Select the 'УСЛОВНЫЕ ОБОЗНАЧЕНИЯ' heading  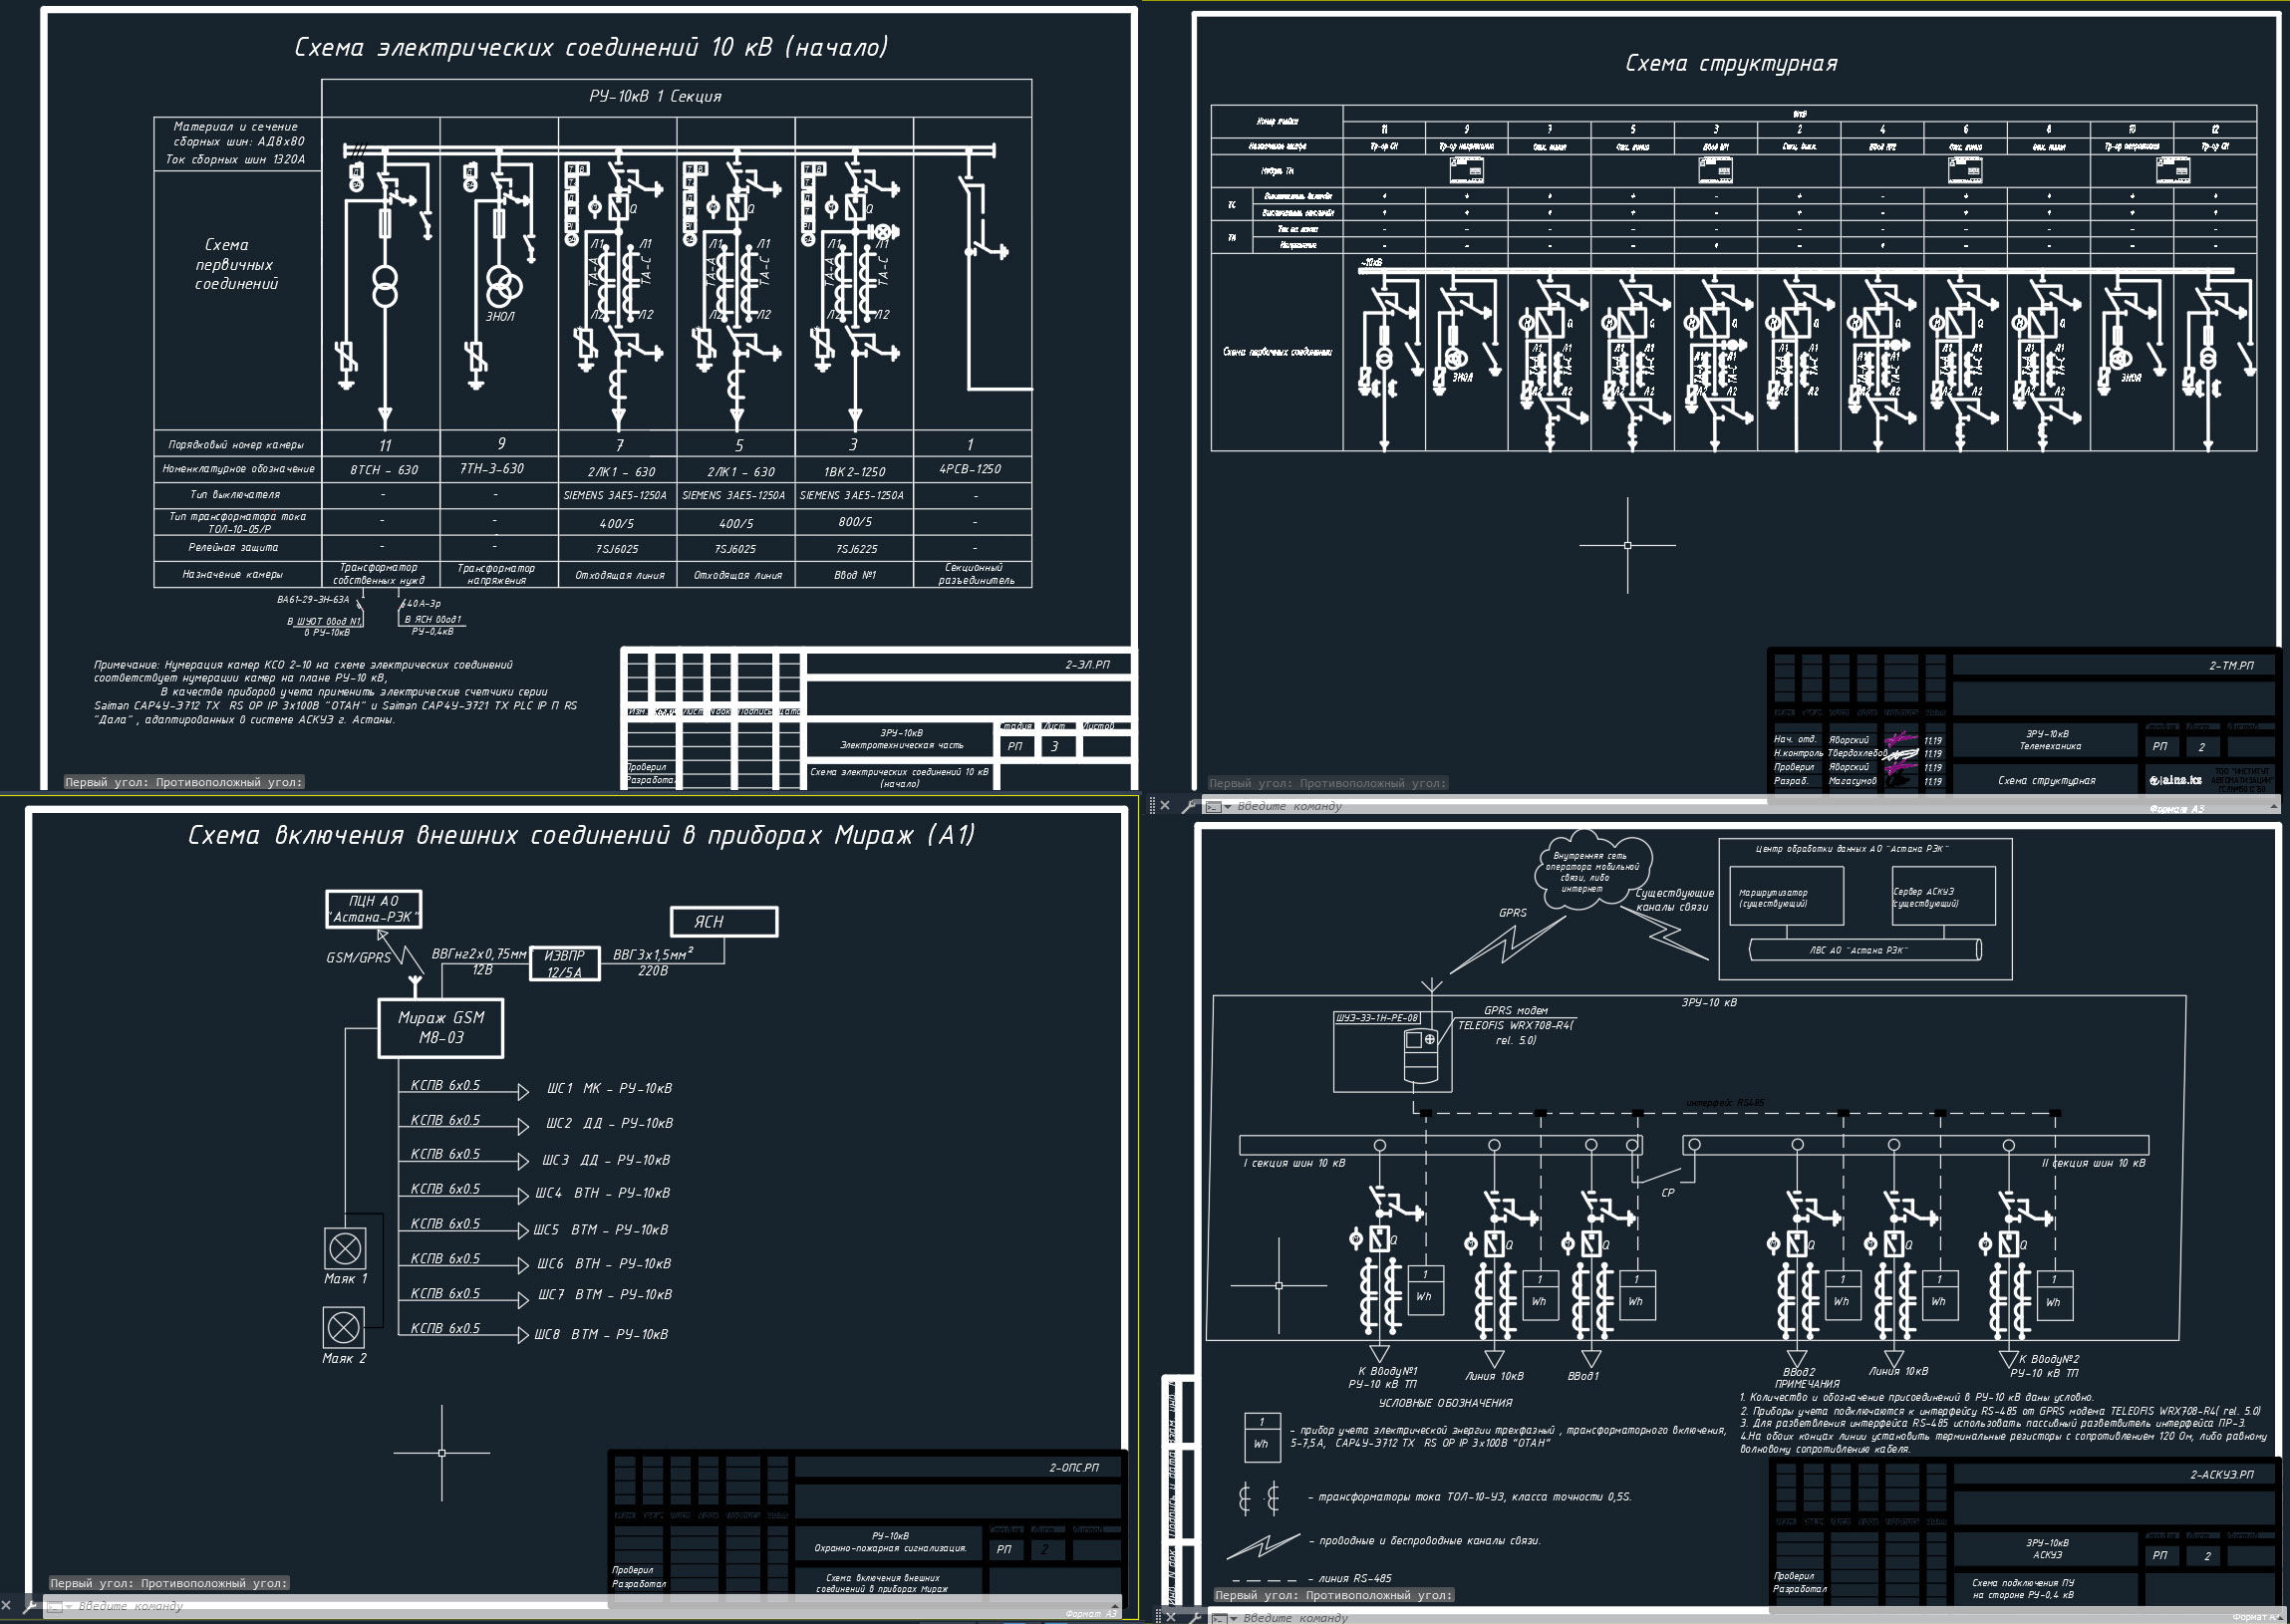point(1445,1403)
